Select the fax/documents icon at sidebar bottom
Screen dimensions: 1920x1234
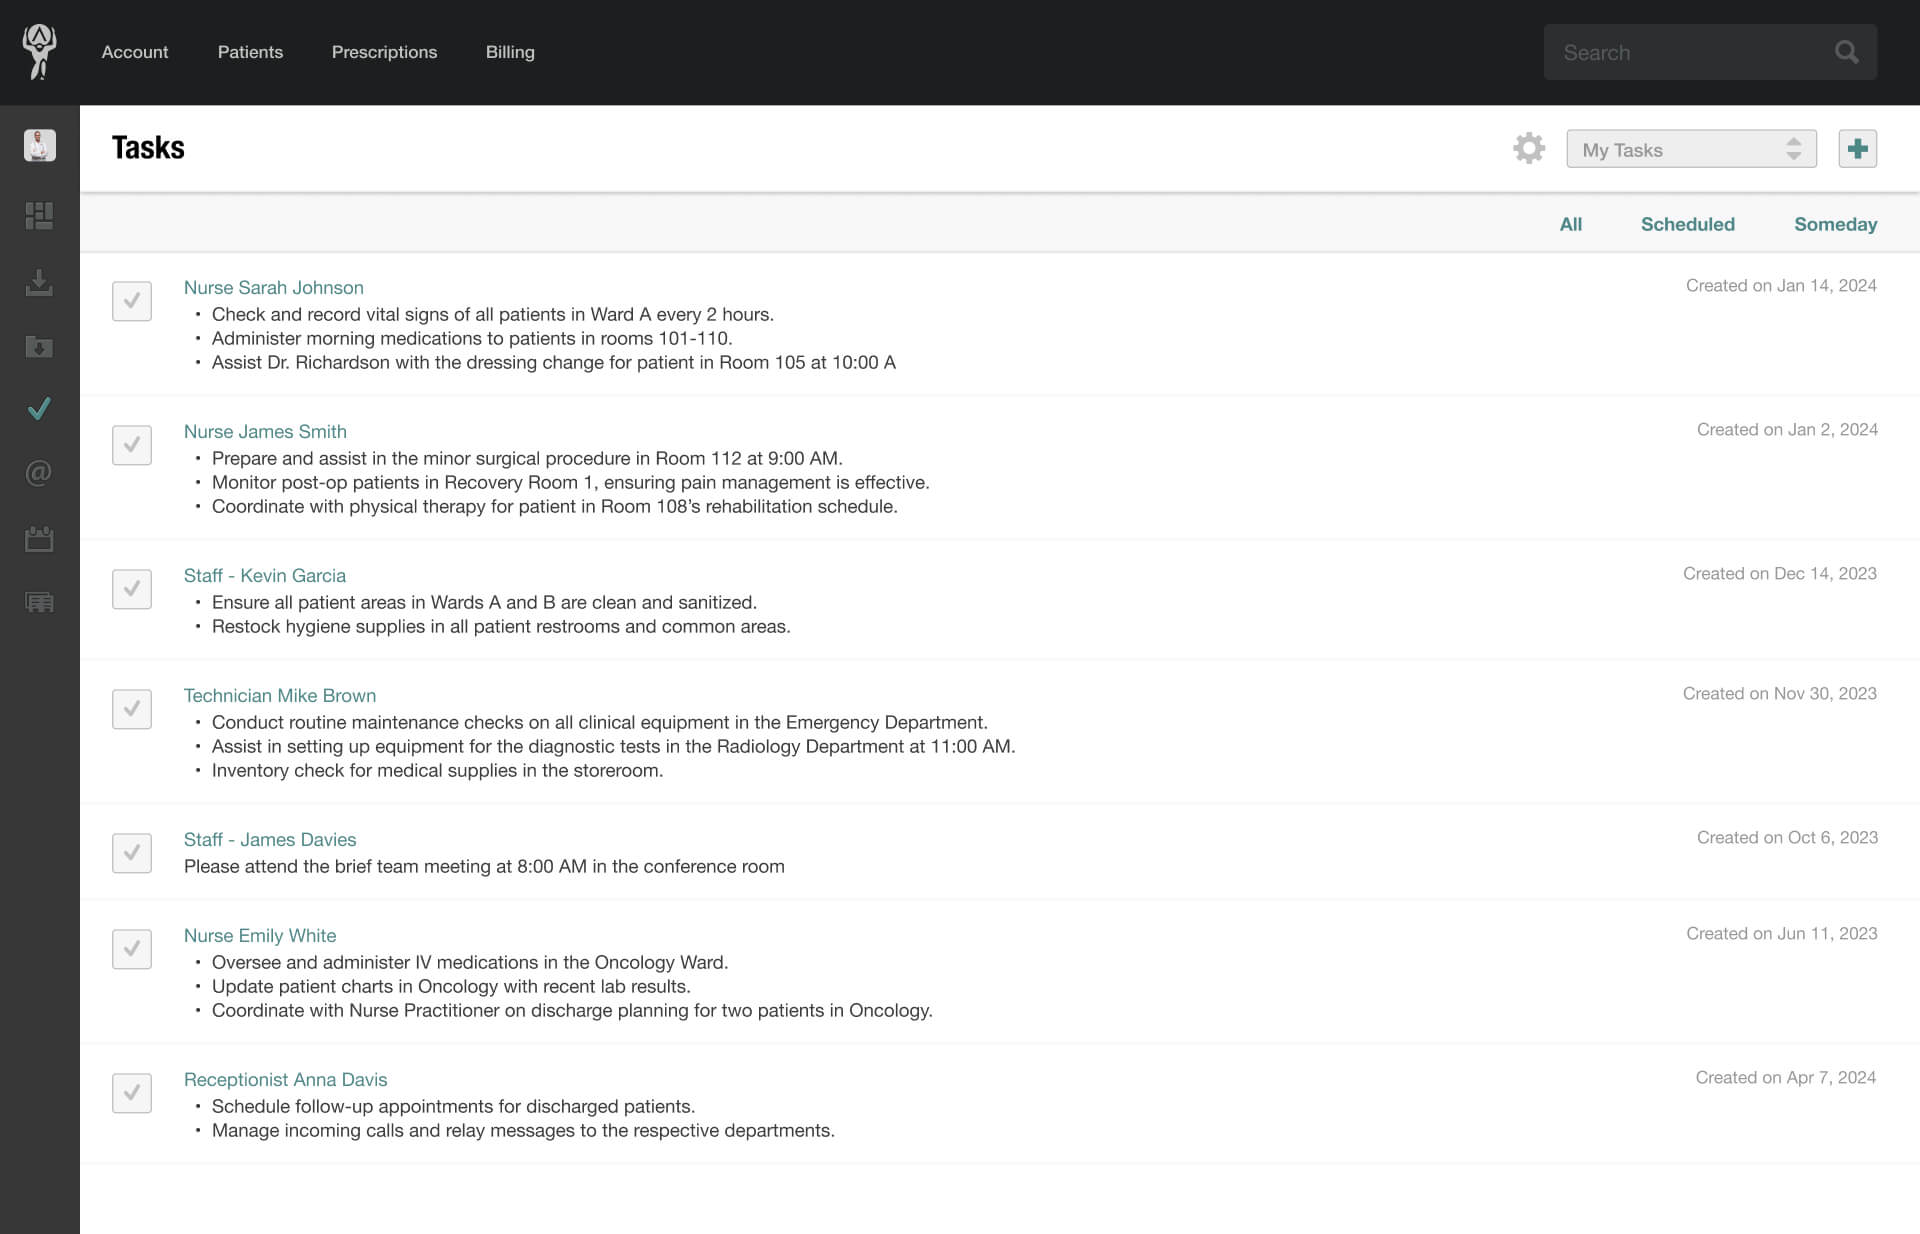point(38,602)
